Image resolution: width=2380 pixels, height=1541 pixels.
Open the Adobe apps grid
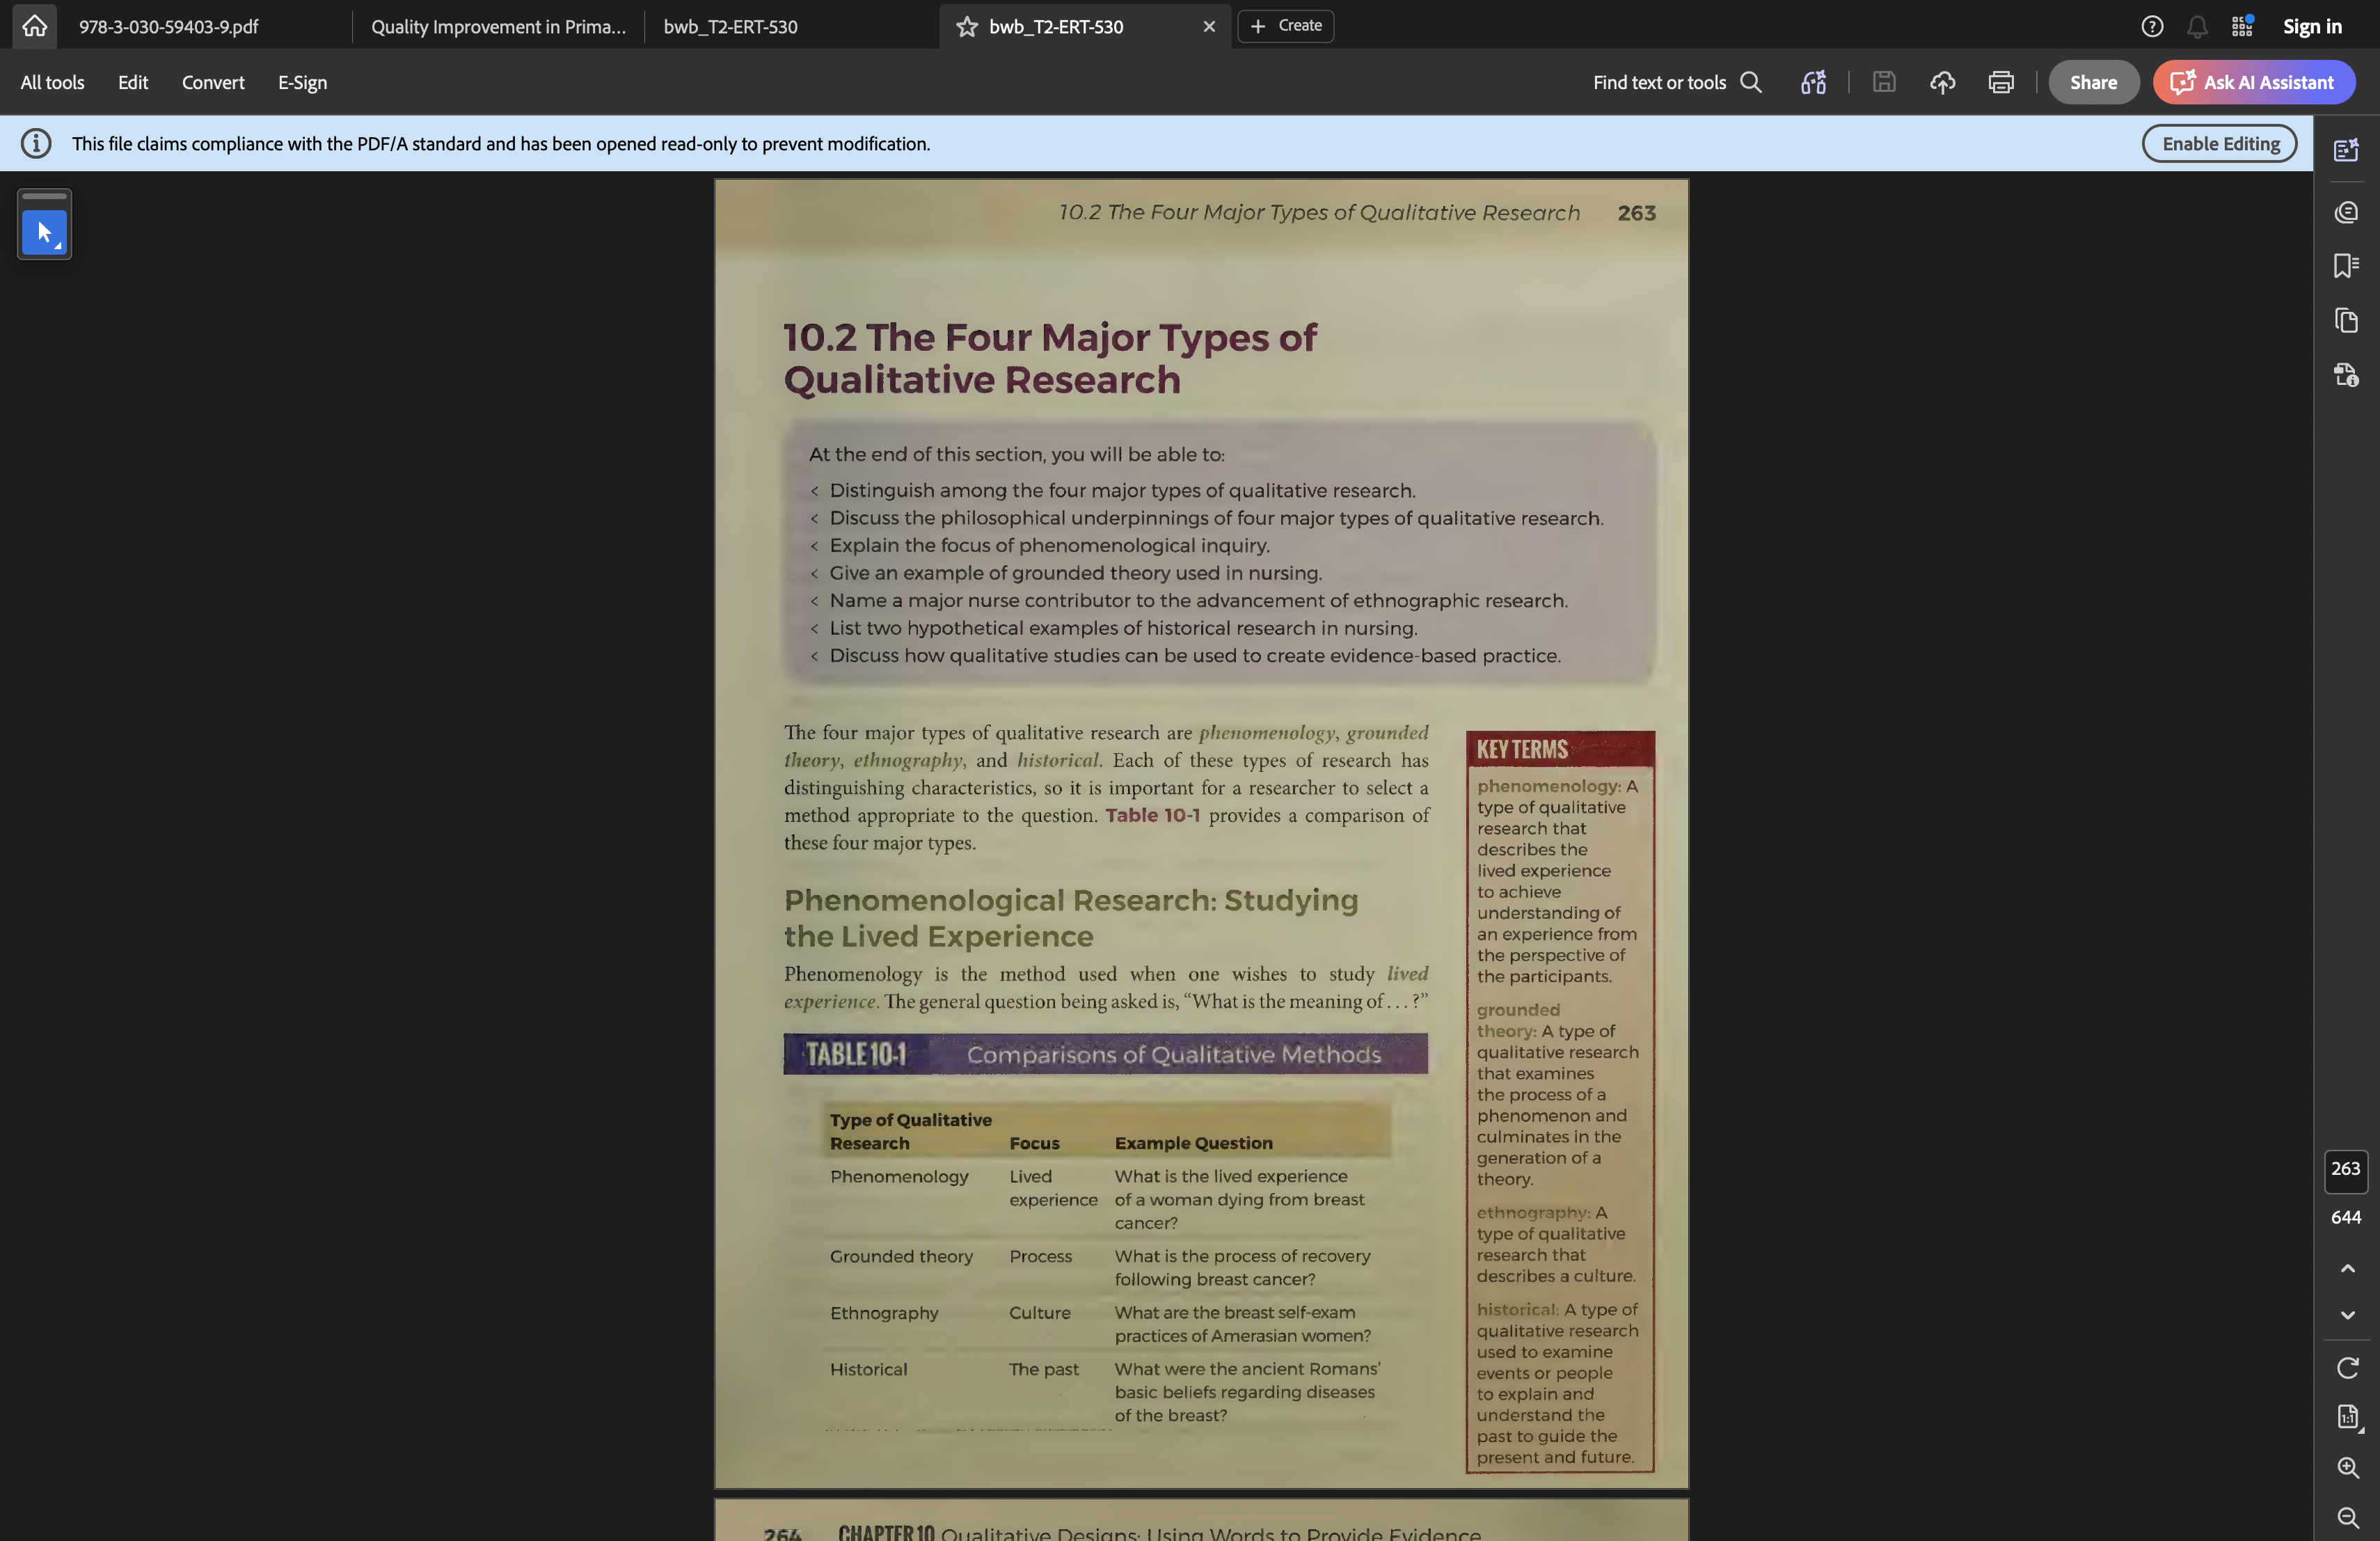[x=2242, y=26]
